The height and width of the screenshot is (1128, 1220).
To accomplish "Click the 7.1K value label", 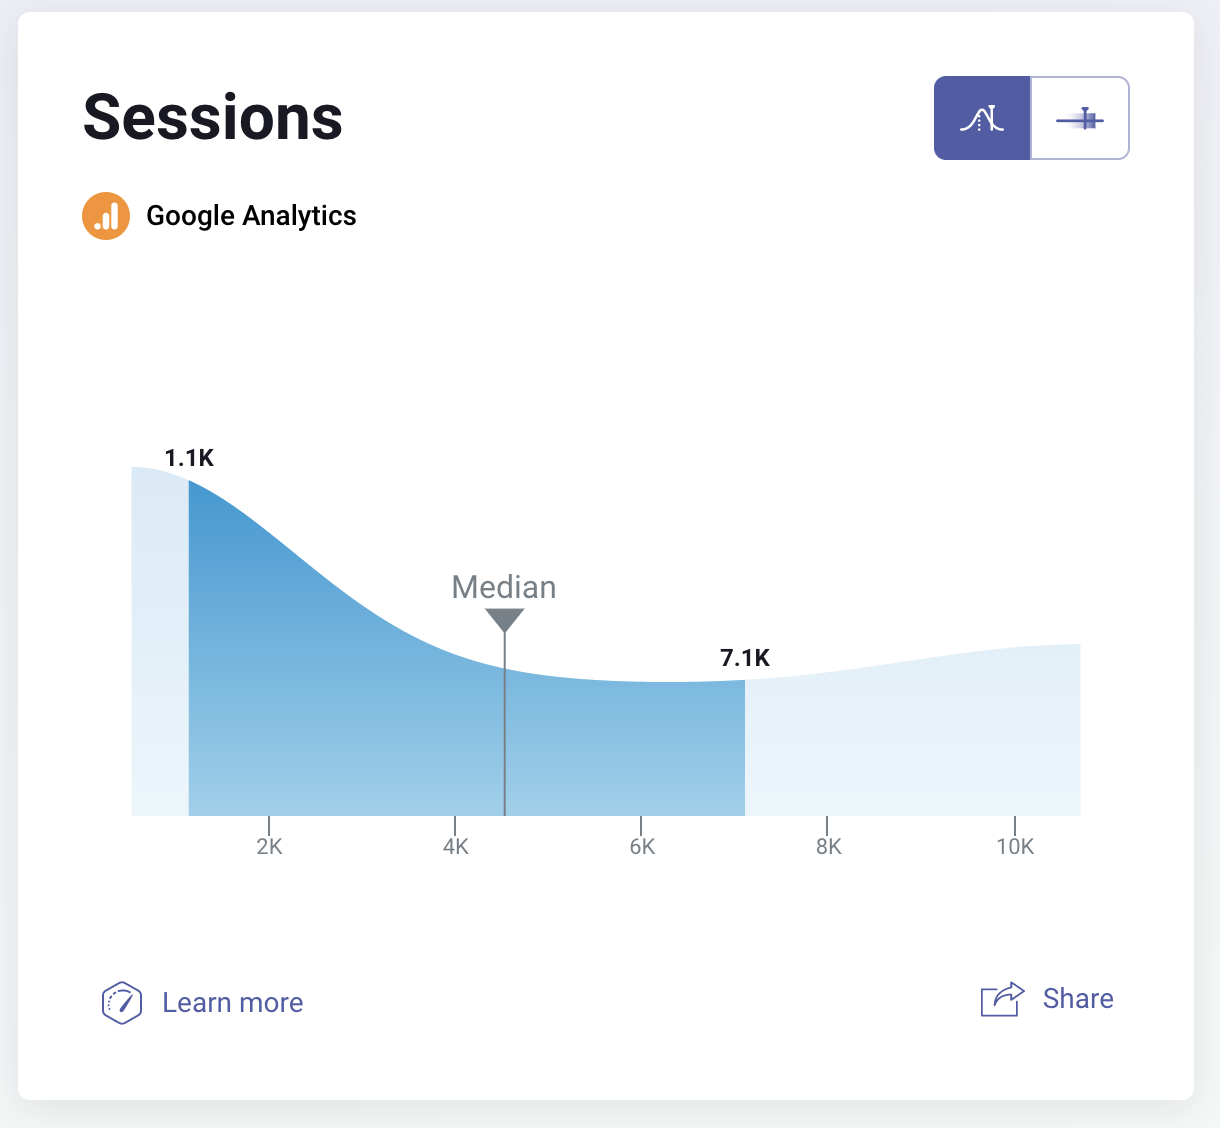I will [744, 658].
